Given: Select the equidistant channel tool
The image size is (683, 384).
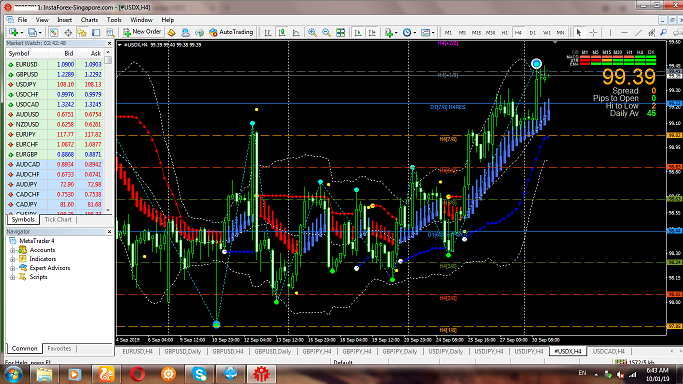Looking at the screenshot, I should click(652, 33).
